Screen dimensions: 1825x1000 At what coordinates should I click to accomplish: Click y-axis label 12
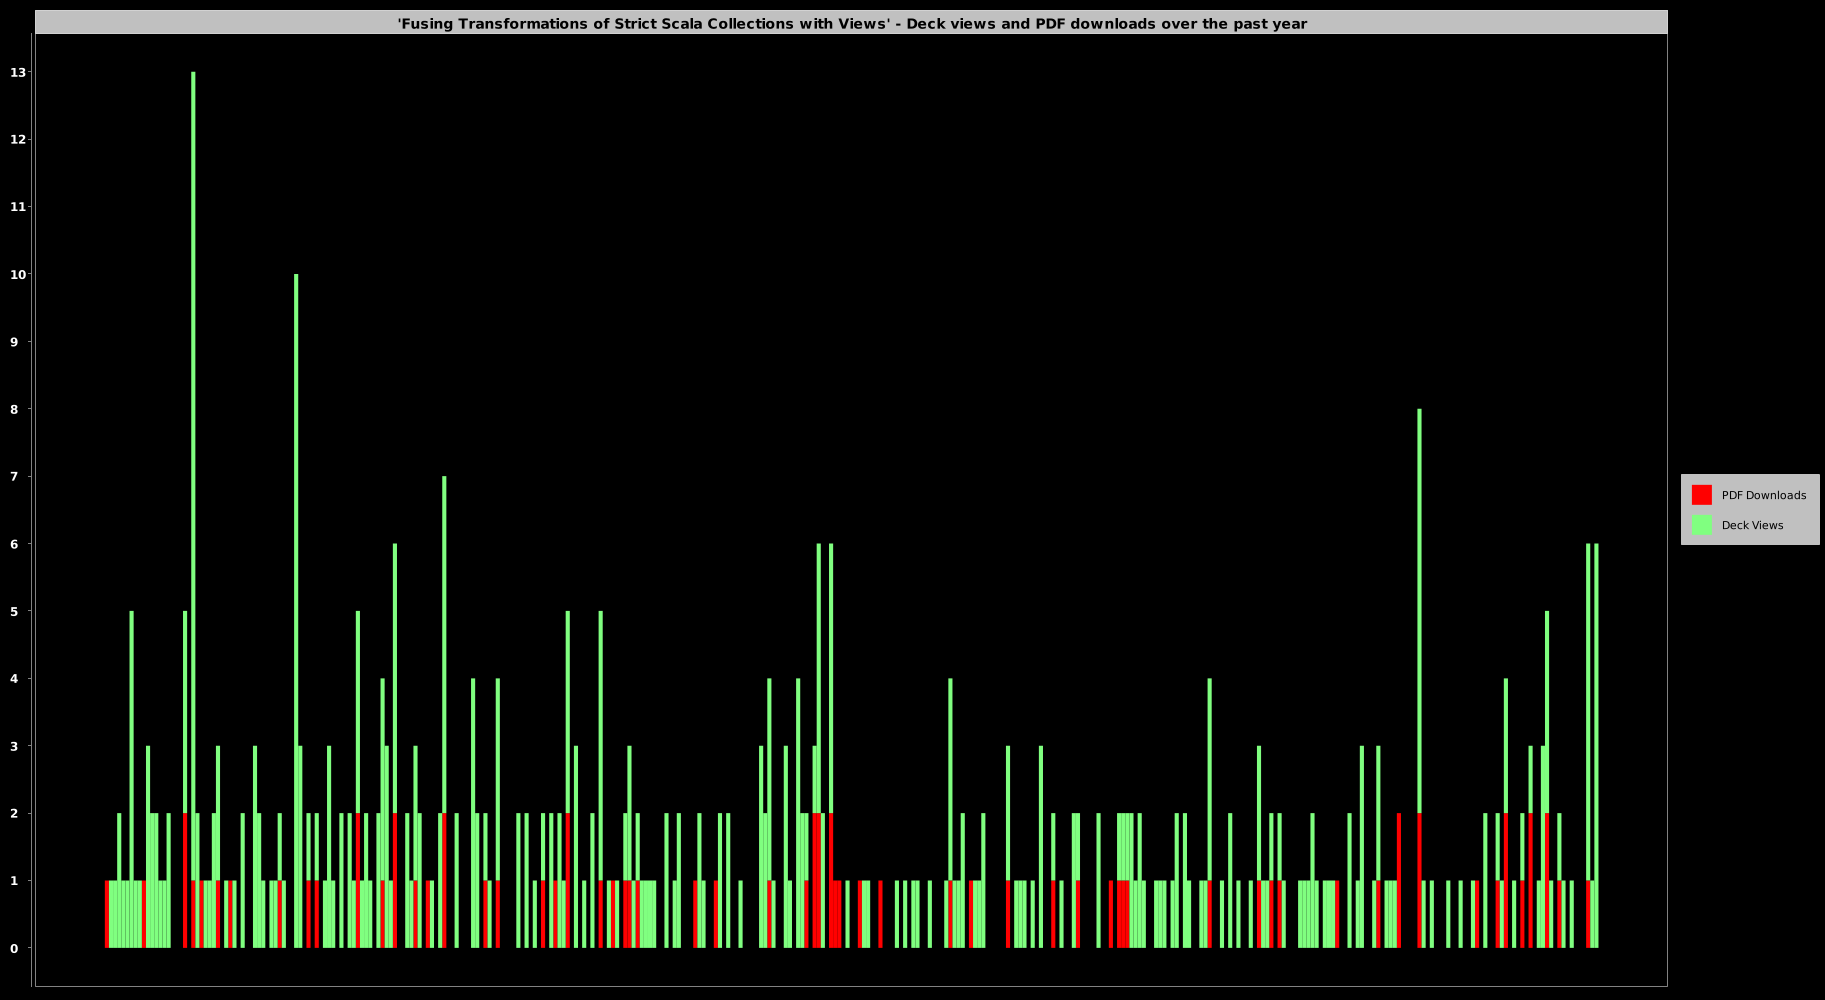coord(18,139)
